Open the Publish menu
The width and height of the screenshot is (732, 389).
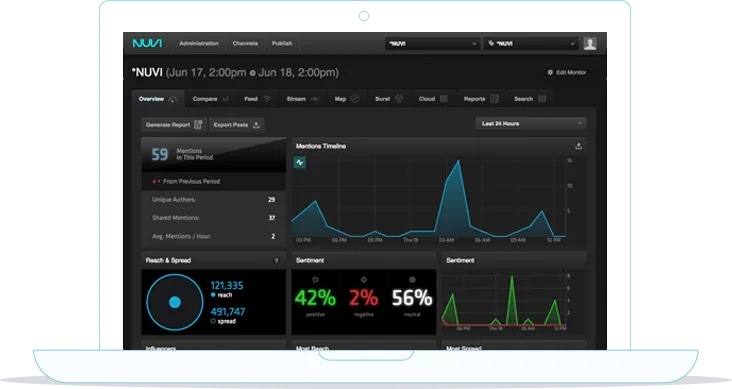pos(282,43)
